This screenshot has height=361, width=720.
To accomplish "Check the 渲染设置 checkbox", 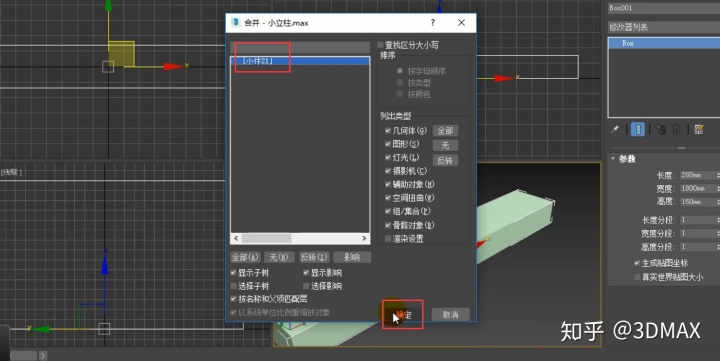I will [388, 239].
